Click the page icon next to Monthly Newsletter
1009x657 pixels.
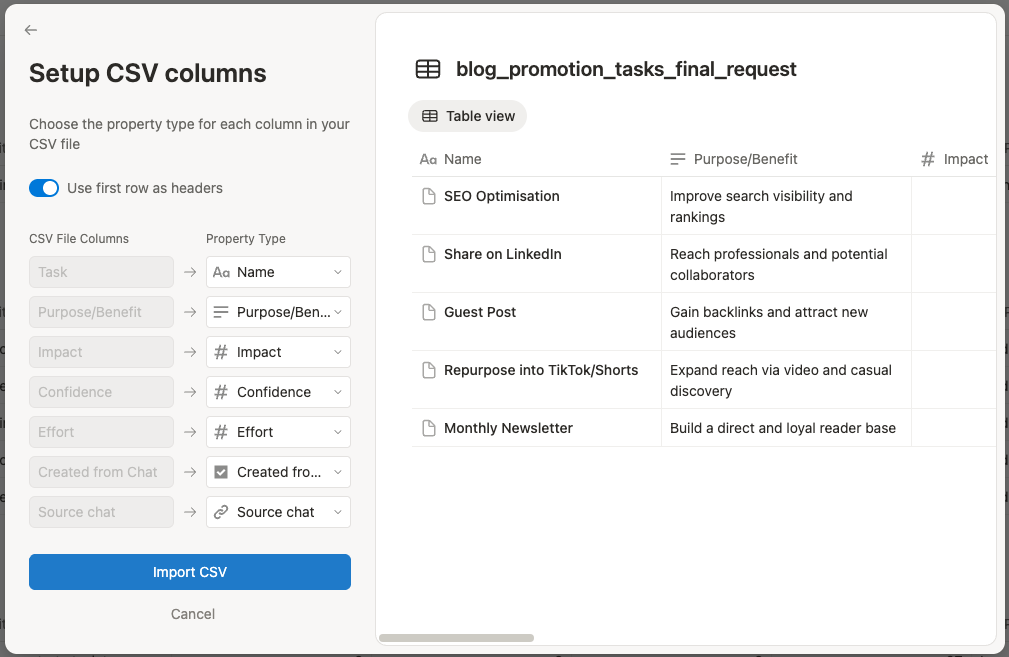click(x=427, y=428)
